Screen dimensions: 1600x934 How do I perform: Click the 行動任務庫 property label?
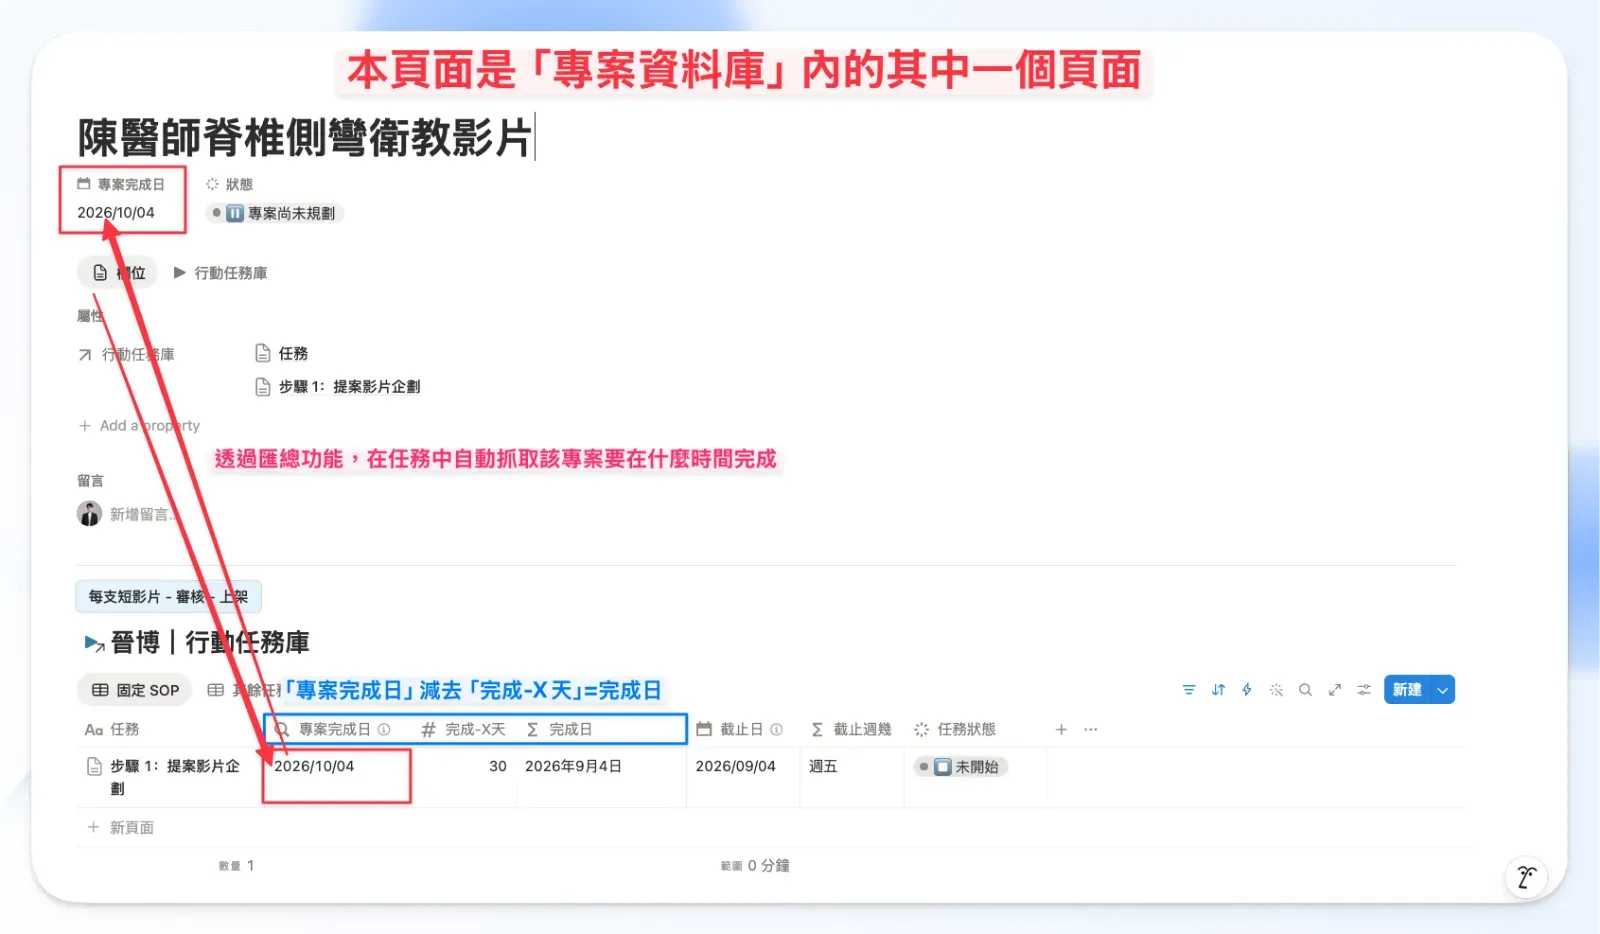(x=127, y=355)
